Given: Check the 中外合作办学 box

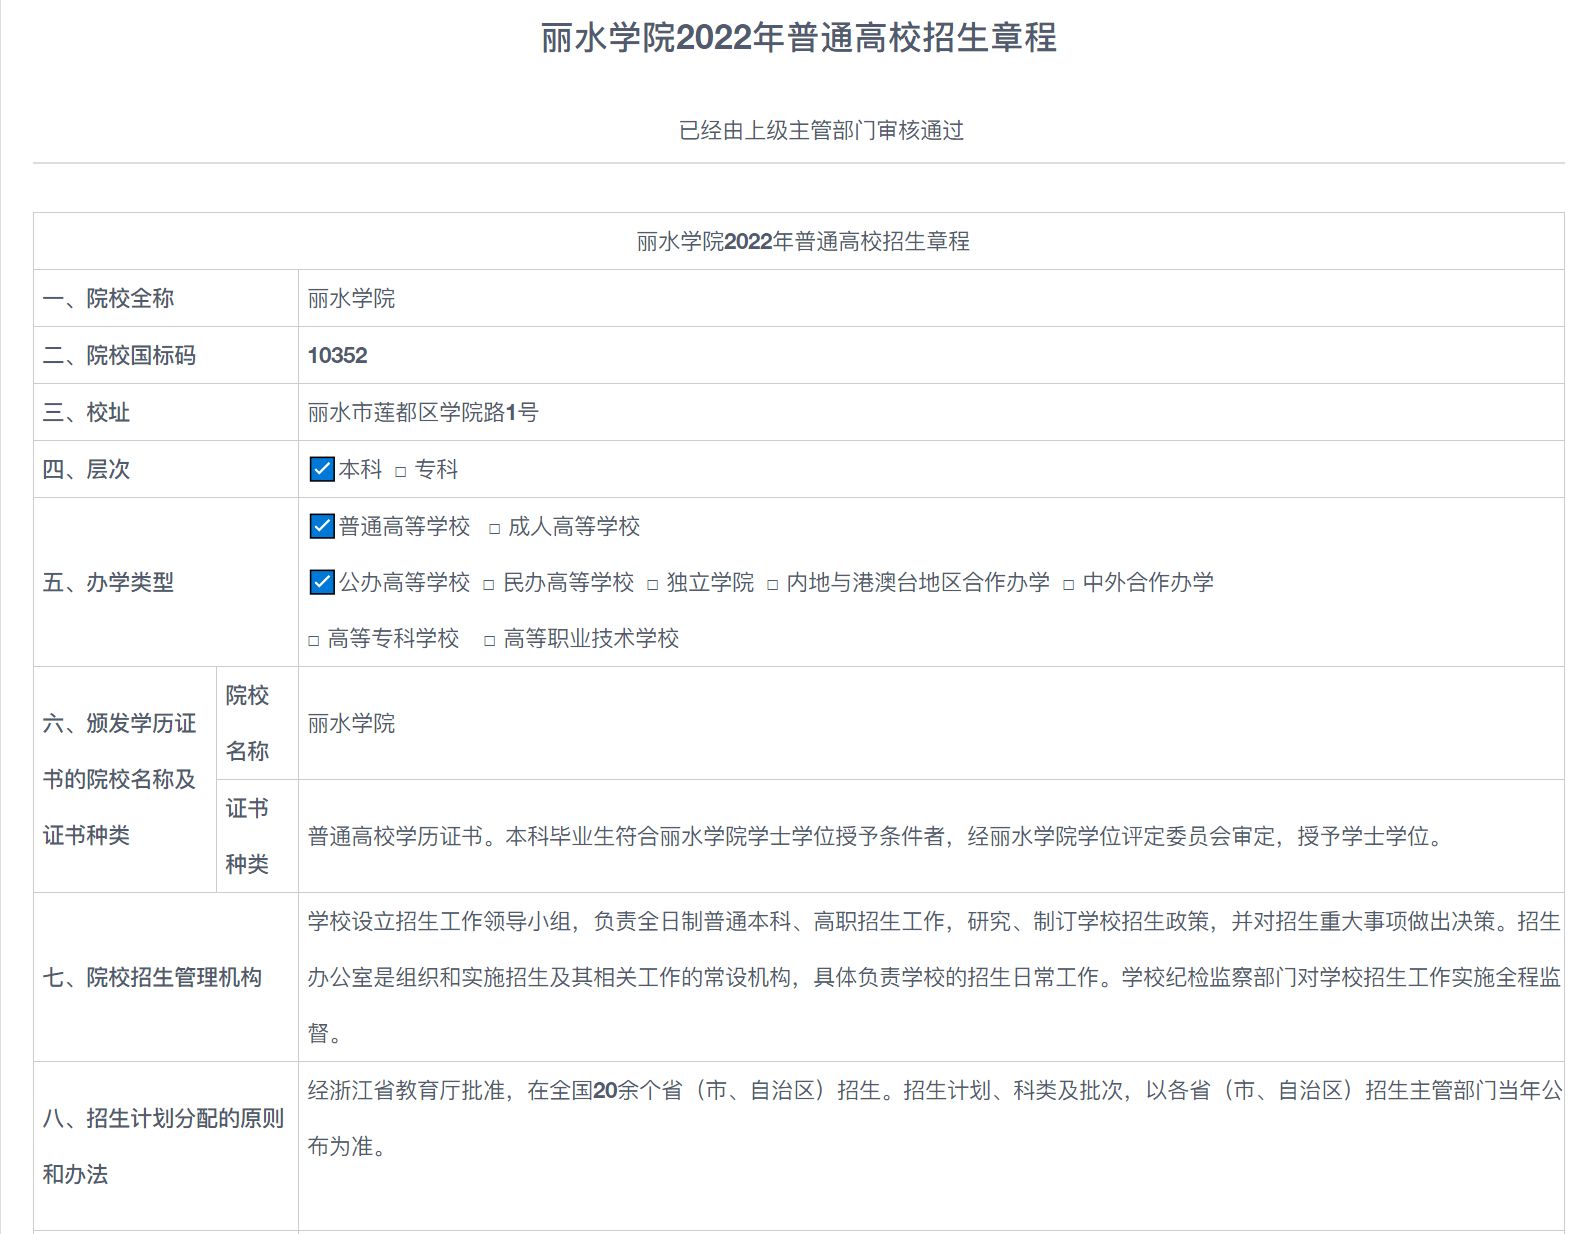Looking at the screenshot, I should pyautogui.click(x=1069, y=584).
